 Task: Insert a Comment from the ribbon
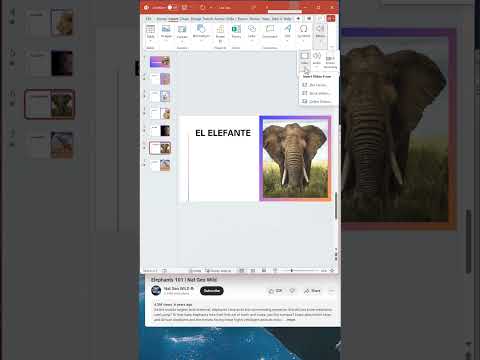[x=270, y=32]
